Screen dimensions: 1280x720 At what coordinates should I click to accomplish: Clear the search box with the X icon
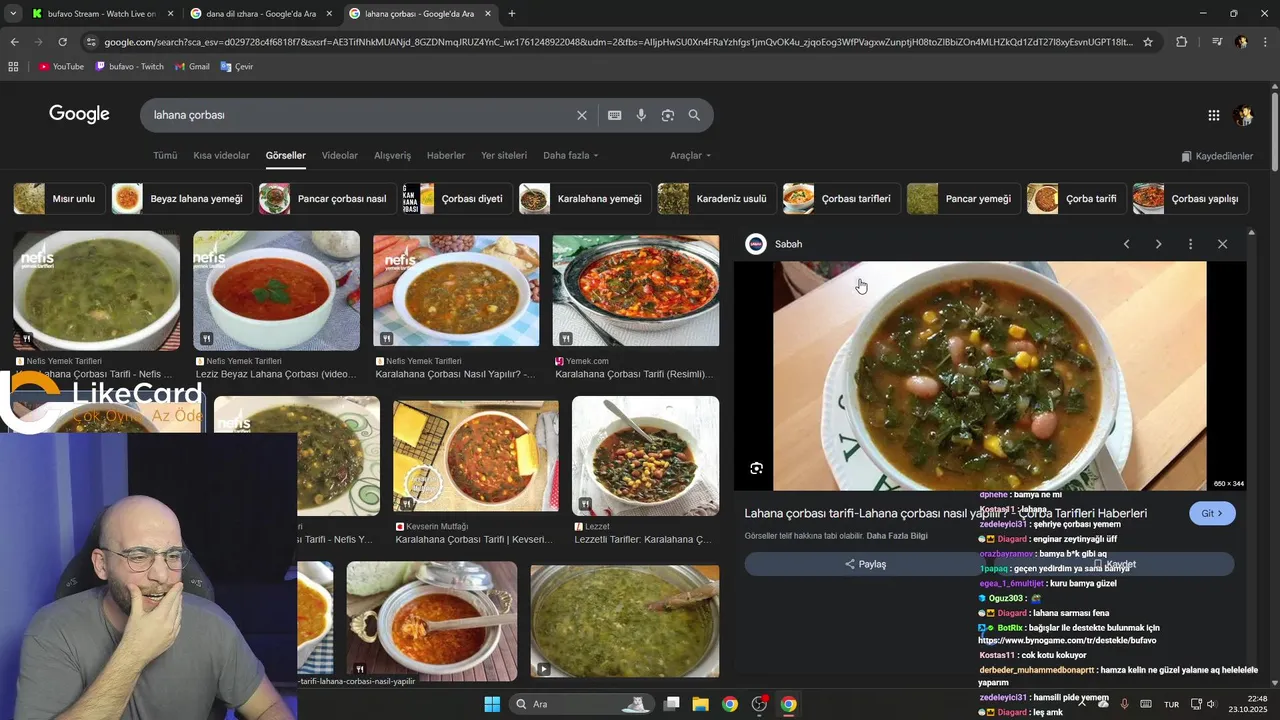pyautogui.click(x=582, y=115)
